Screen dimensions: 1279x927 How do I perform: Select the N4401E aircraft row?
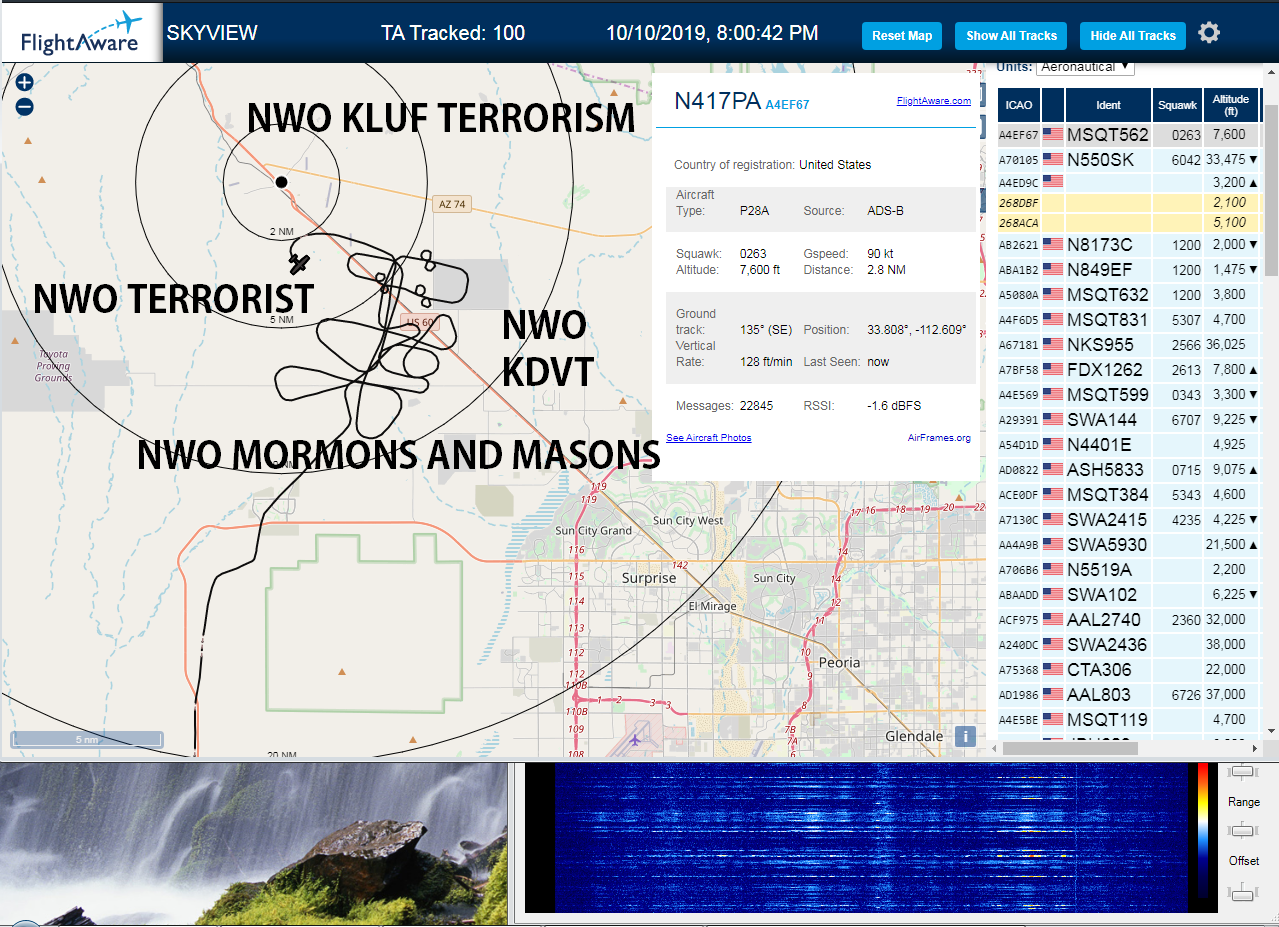1129,444
